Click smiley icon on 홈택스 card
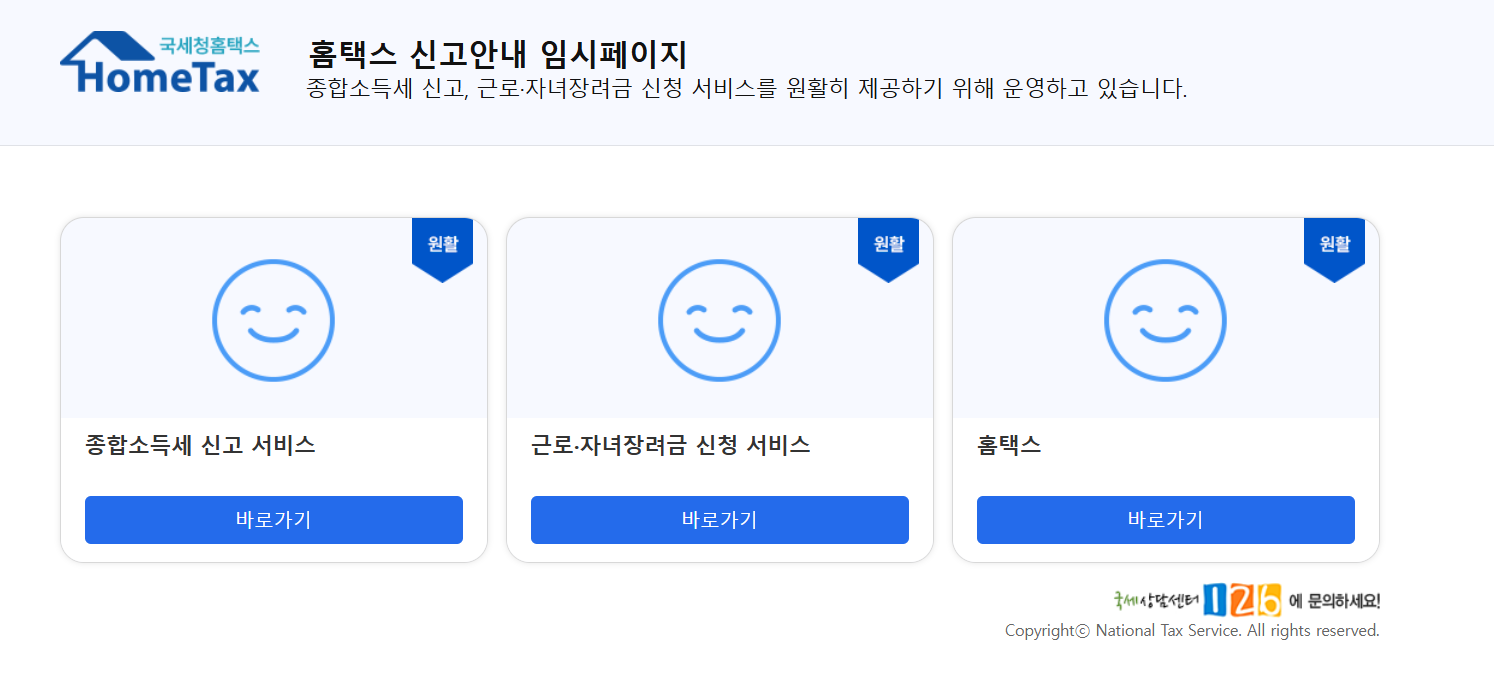 [1165, 320]
